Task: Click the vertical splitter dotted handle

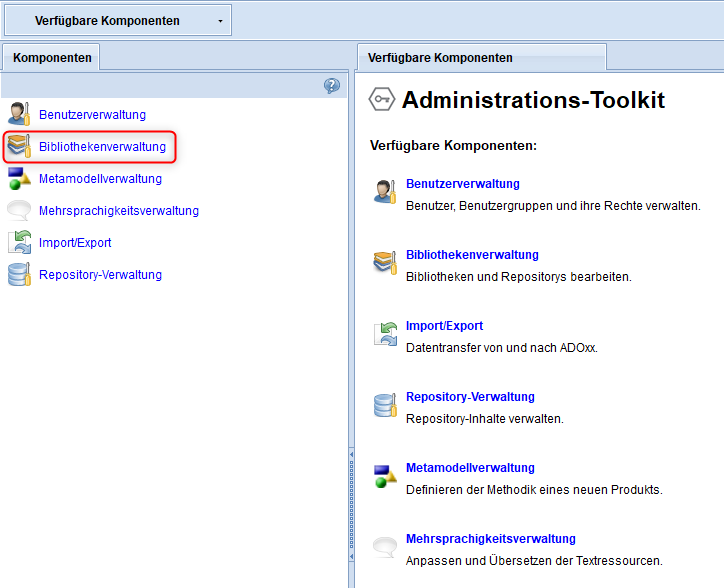Action: (x=351, y=505)
